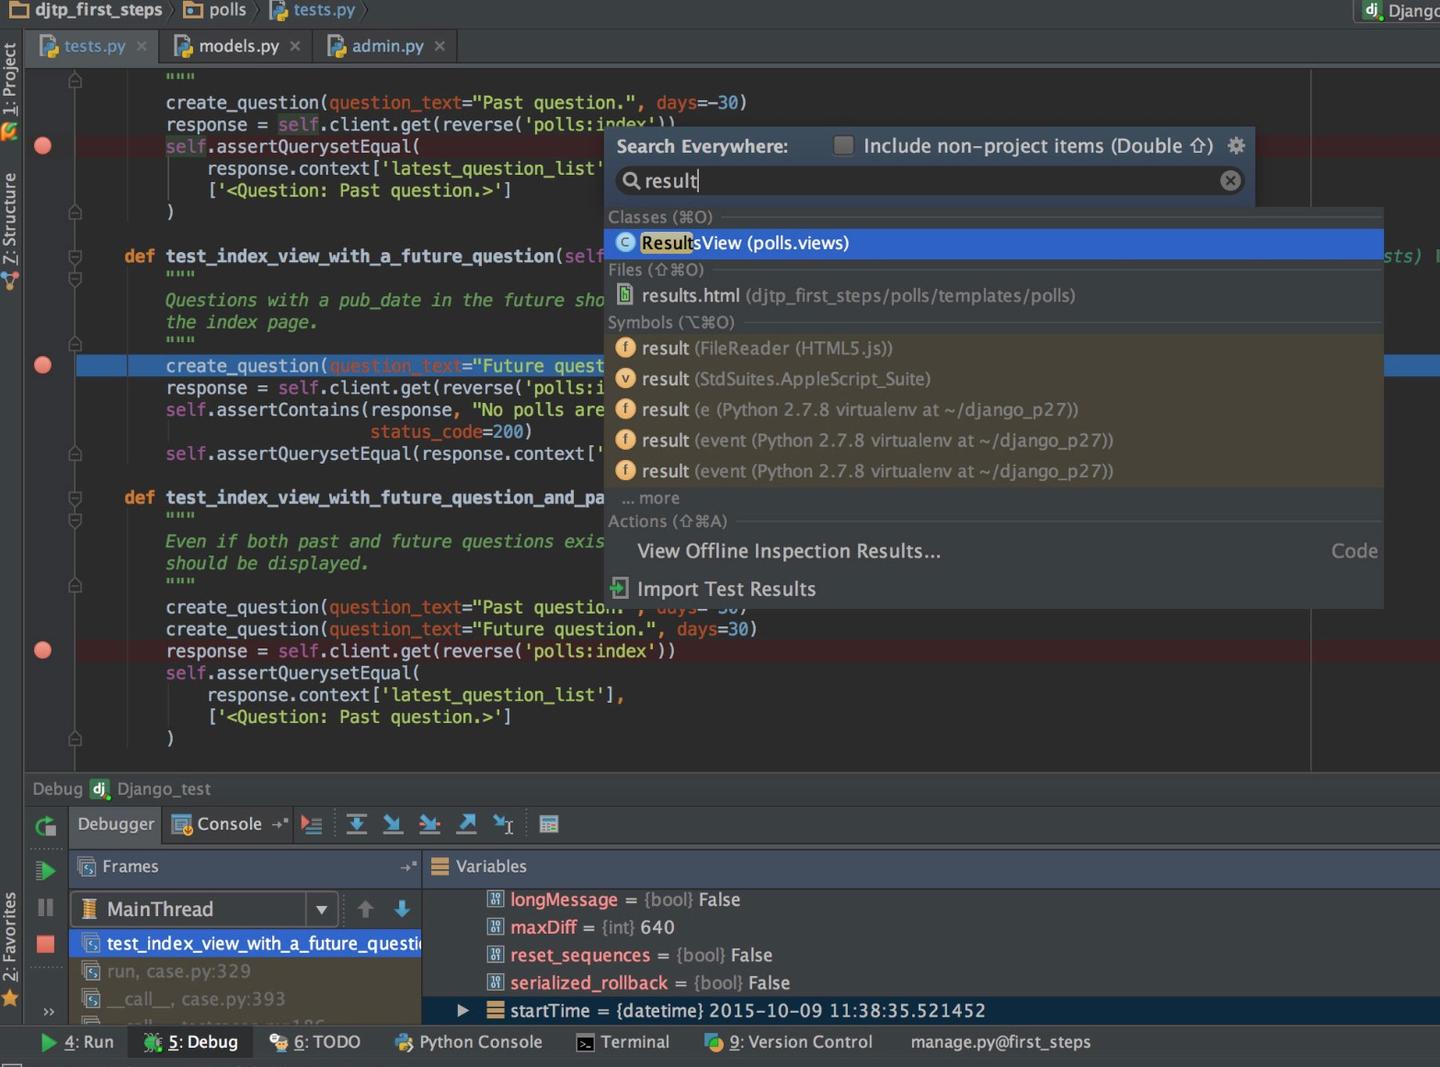Step out of the current frame
The width and height of the screenshot is (1440, 1067).
(x=467, y=823)
